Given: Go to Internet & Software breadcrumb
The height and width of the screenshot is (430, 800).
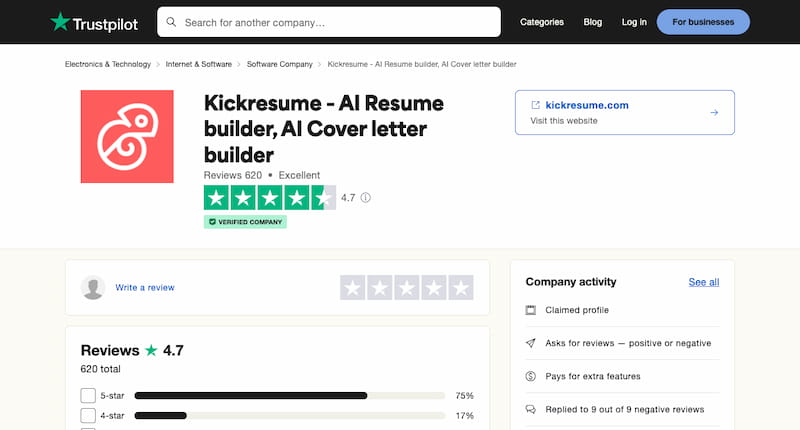Looking at the screenshot, I should tap(198, 64).
